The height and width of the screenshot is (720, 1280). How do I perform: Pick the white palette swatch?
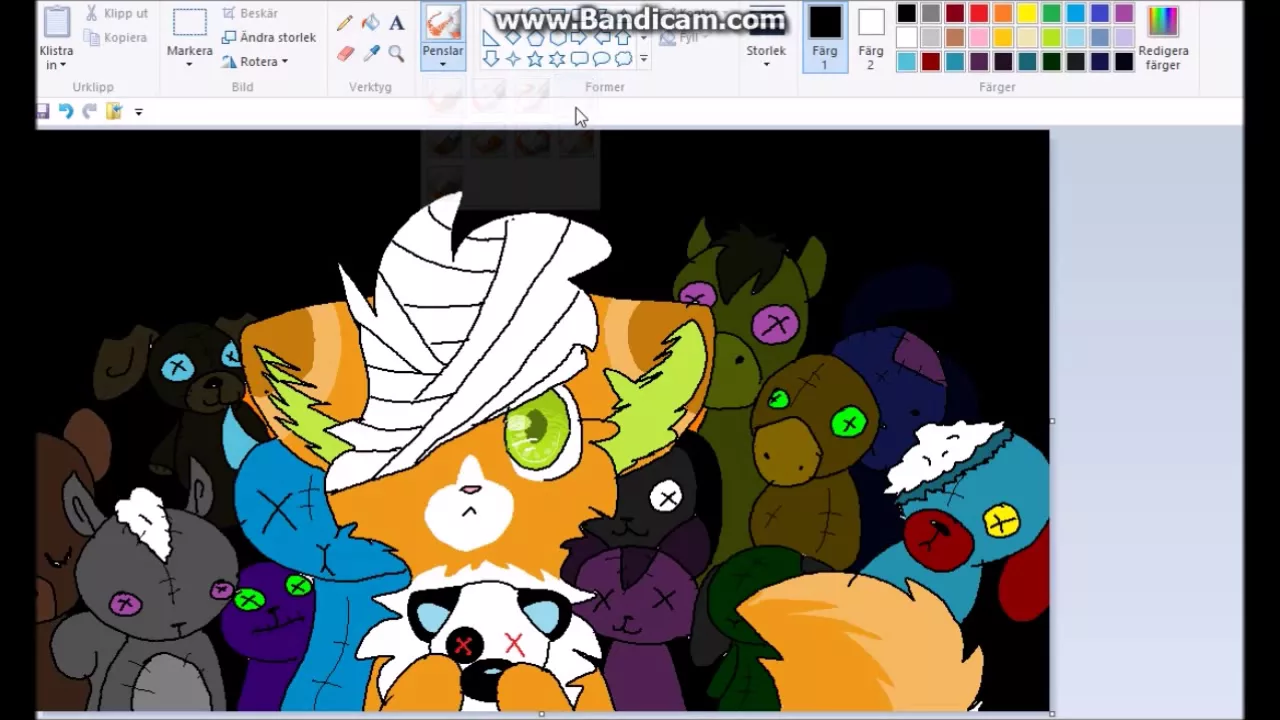coord(906,37)
